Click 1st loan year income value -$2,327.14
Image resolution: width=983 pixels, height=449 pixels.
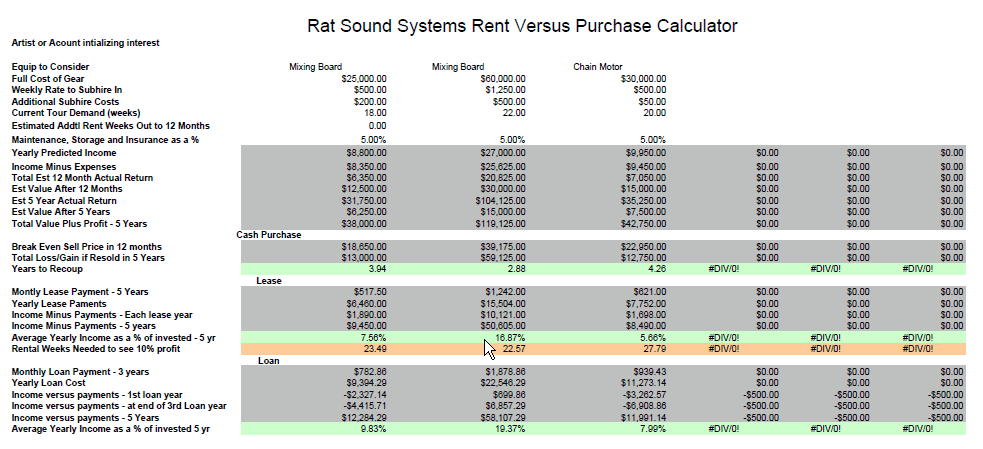(x=364, y=395)
